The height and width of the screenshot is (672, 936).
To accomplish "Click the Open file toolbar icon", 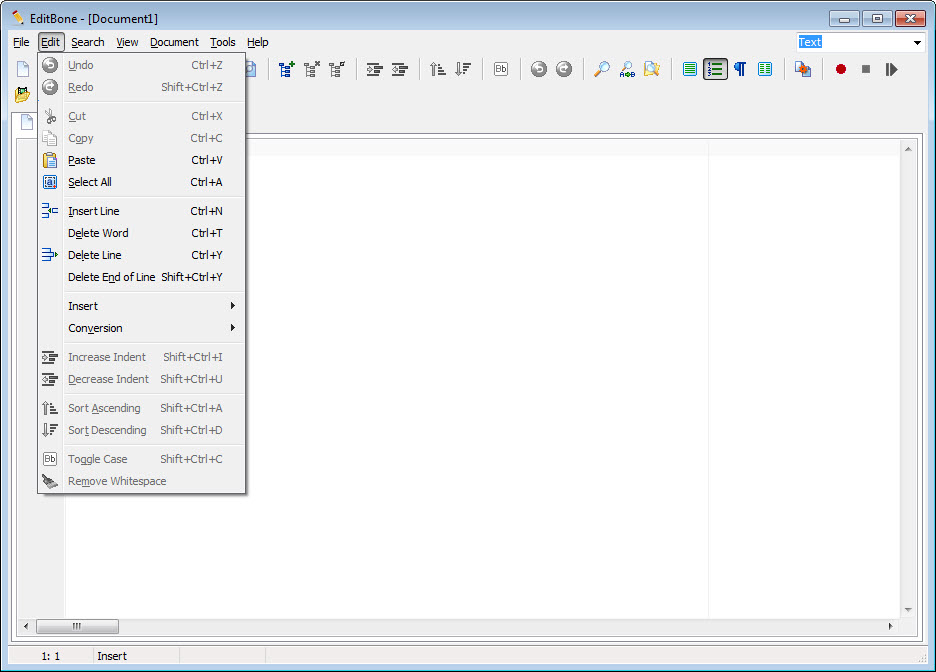I will [x=23, y=94].
